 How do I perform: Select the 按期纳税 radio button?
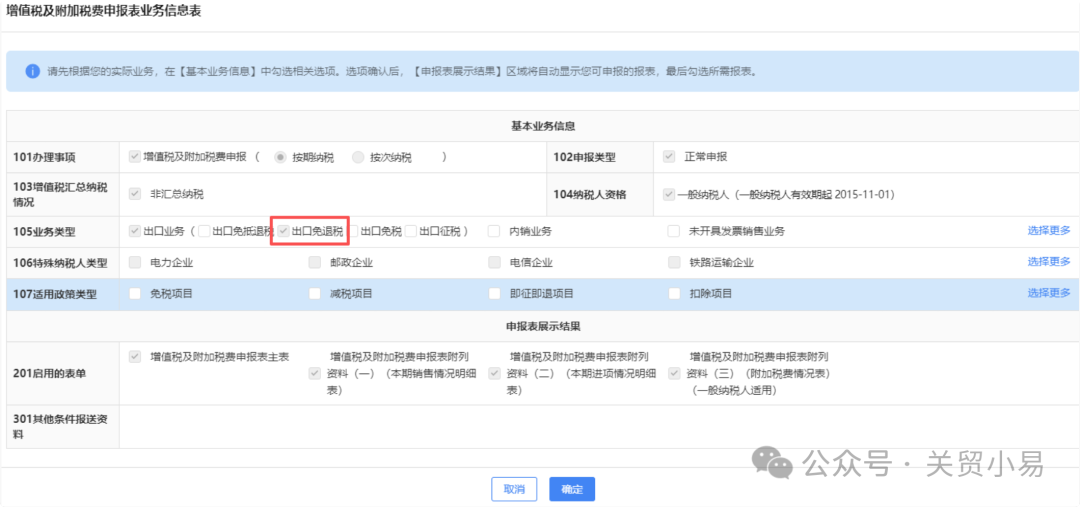(280, 157)
